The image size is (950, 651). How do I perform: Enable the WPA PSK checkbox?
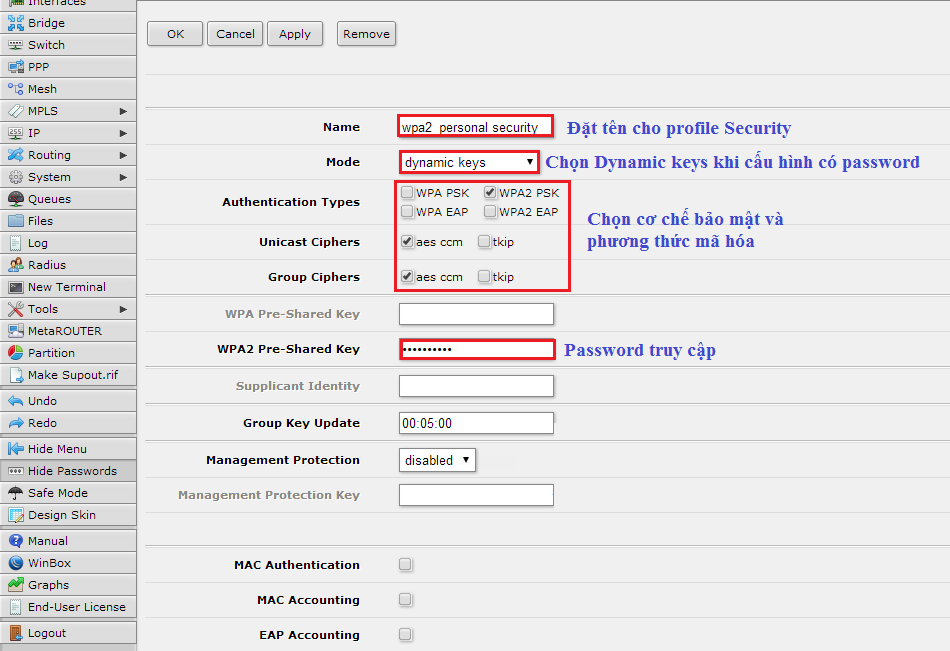(x=407, y=193)
